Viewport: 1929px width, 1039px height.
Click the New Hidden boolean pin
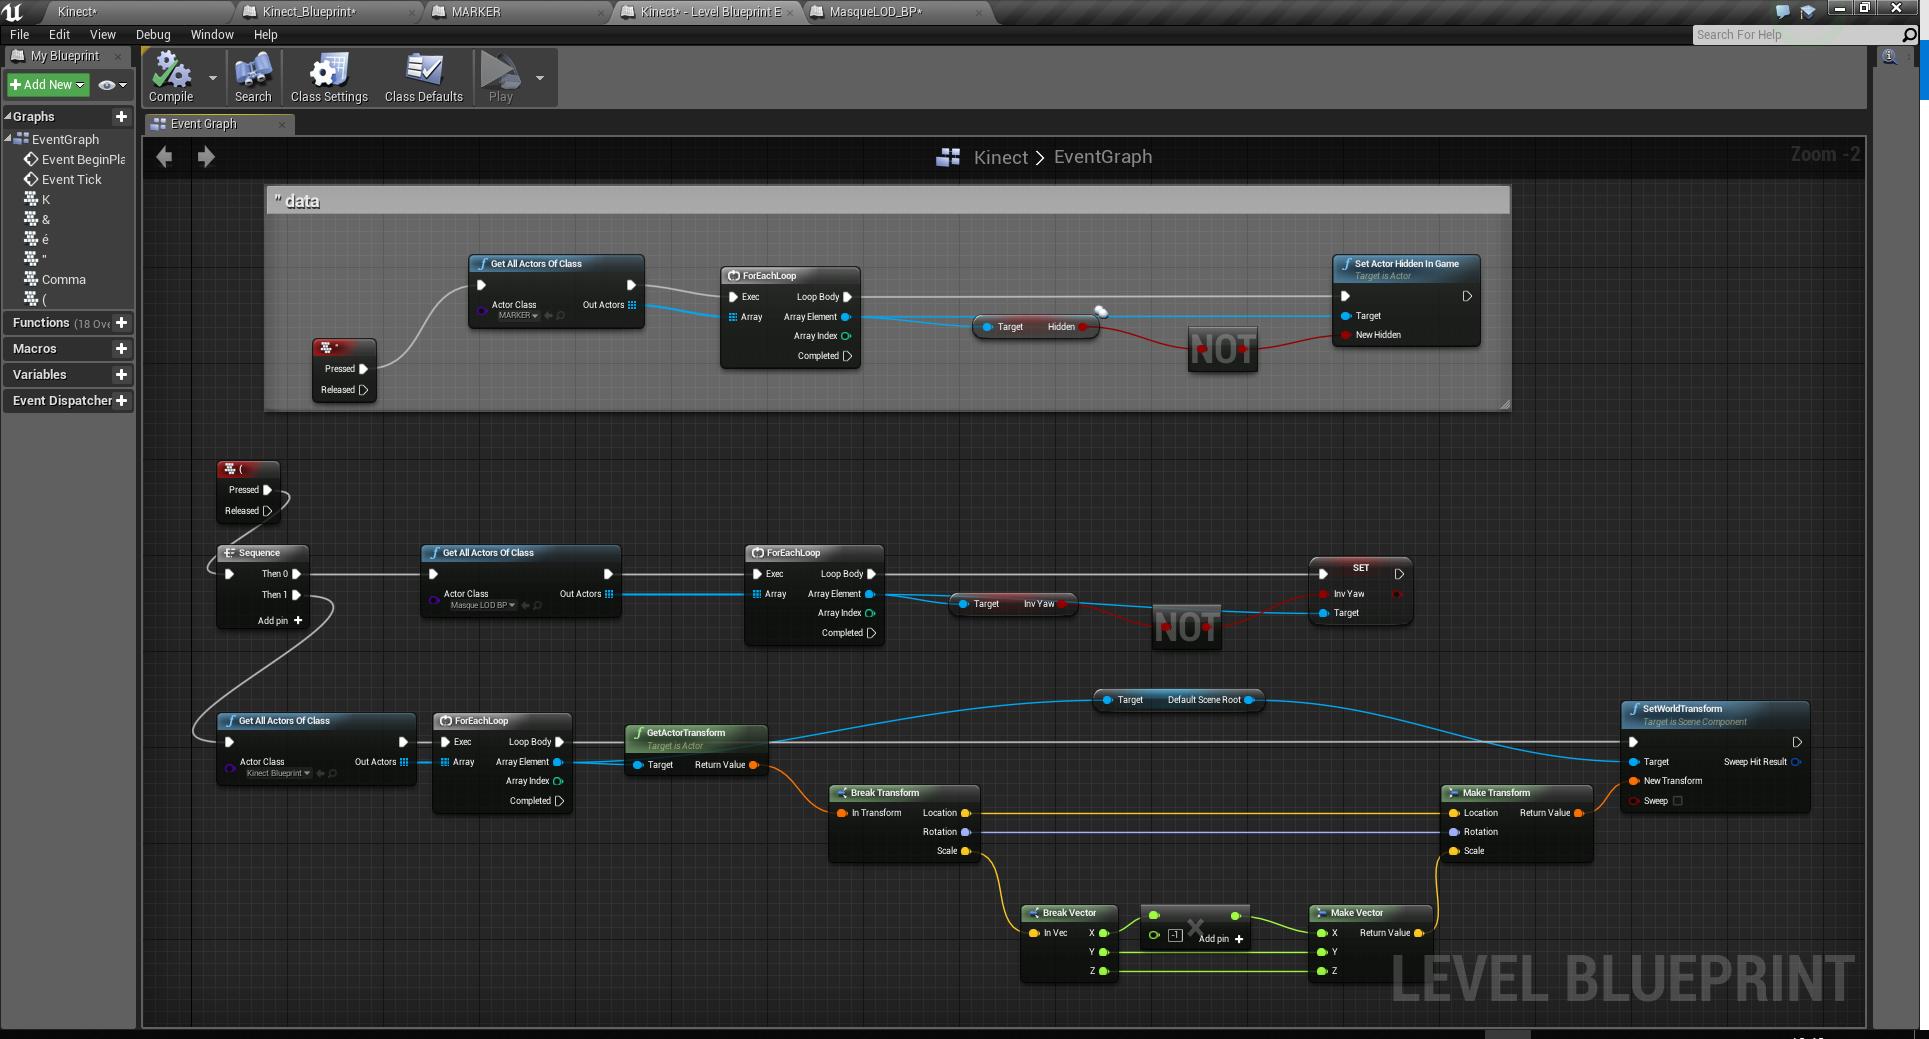(x=1345, y=335)
